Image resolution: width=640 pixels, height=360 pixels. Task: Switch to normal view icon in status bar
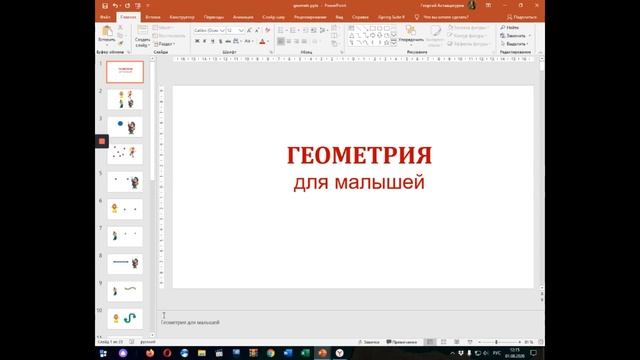430,342
